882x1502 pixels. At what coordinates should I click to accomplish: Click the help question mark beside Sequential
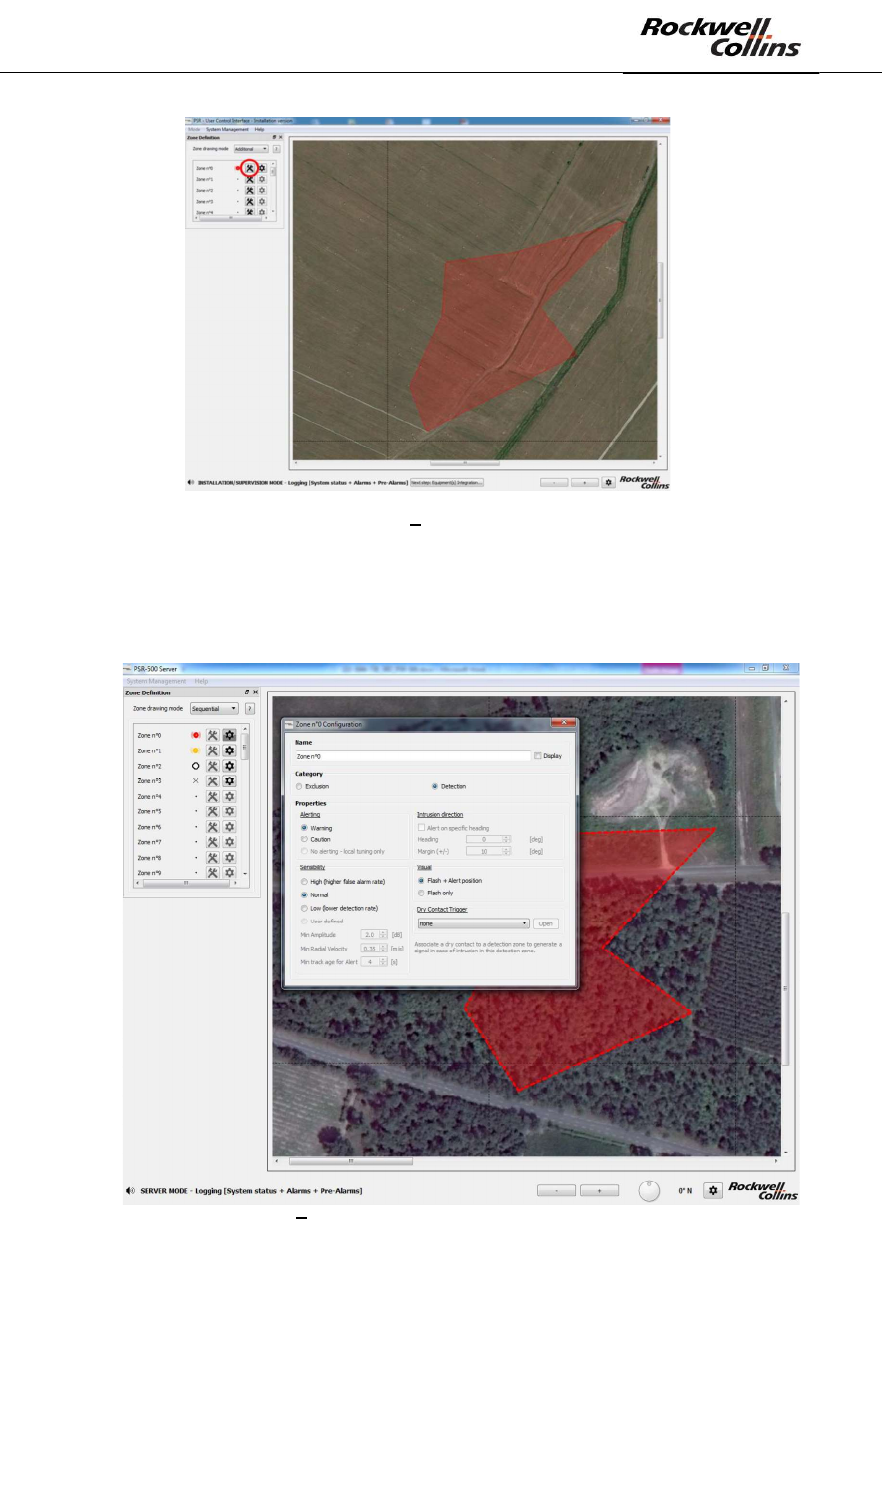(250, 708)
